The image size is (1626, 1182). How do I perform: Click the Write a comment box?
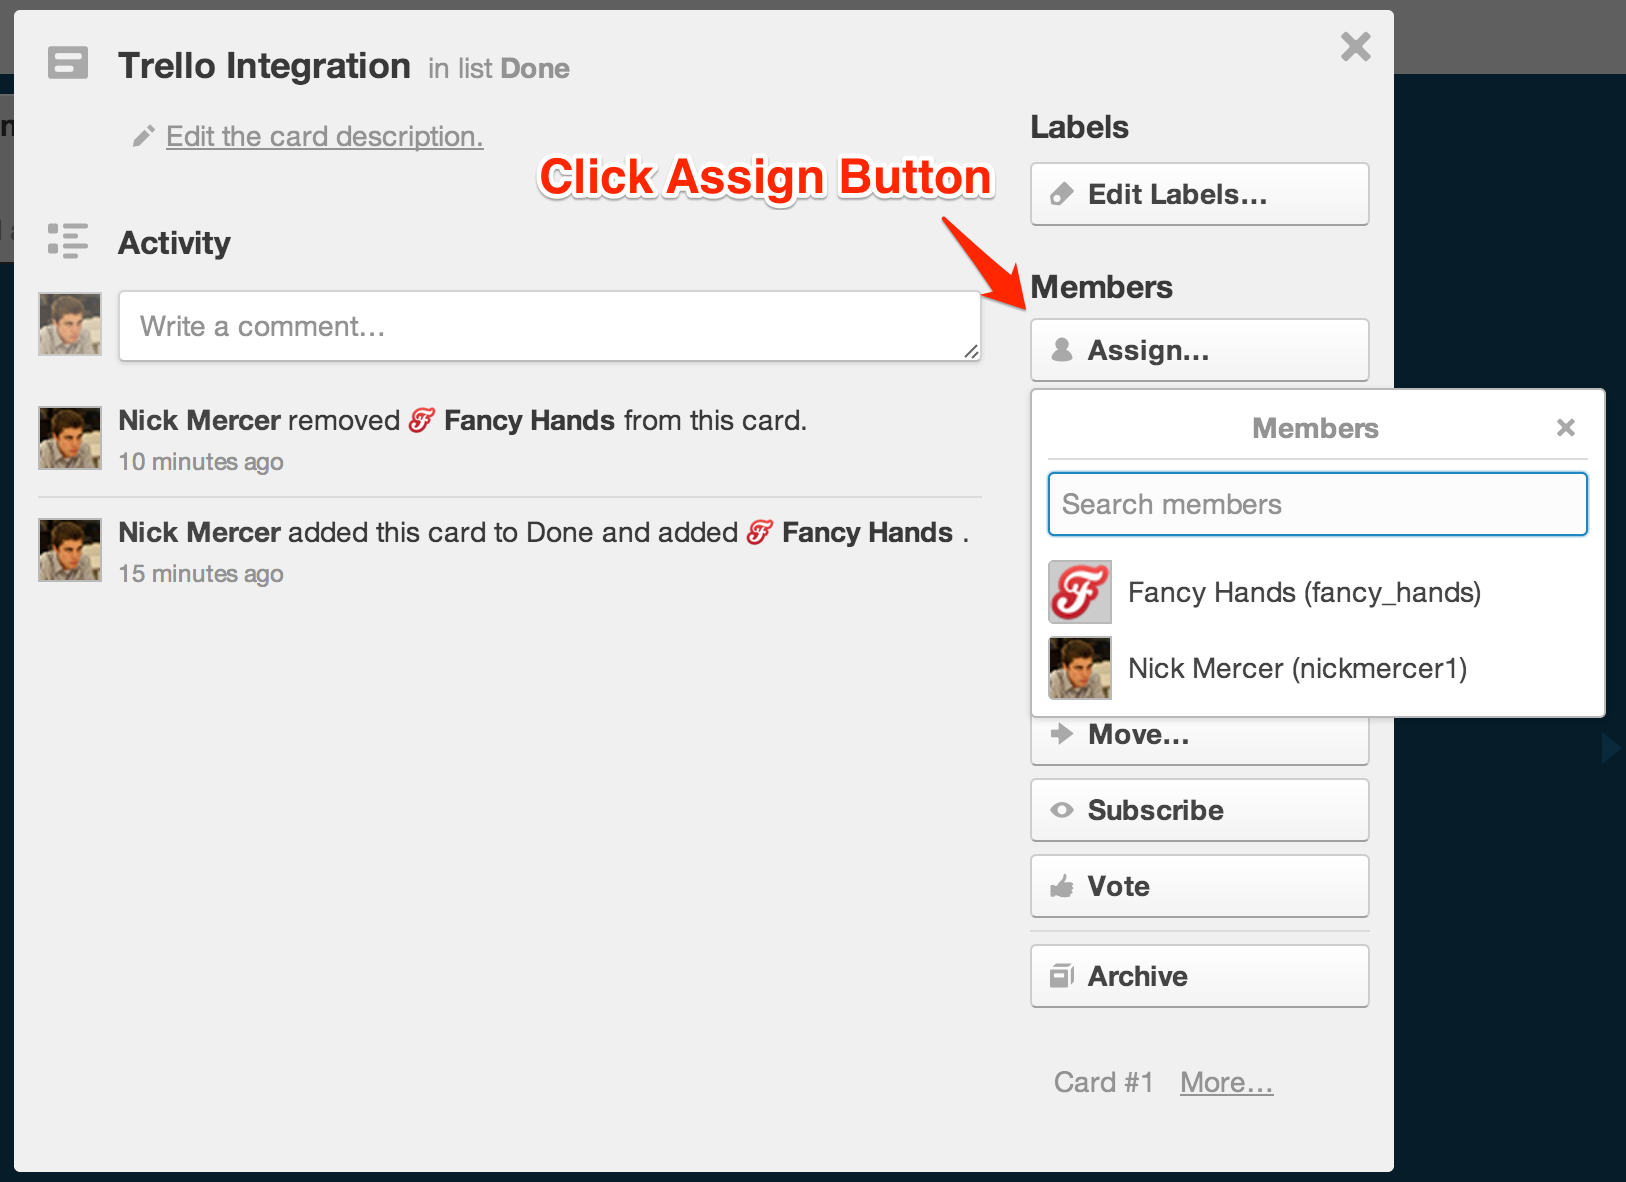(549, 326)
